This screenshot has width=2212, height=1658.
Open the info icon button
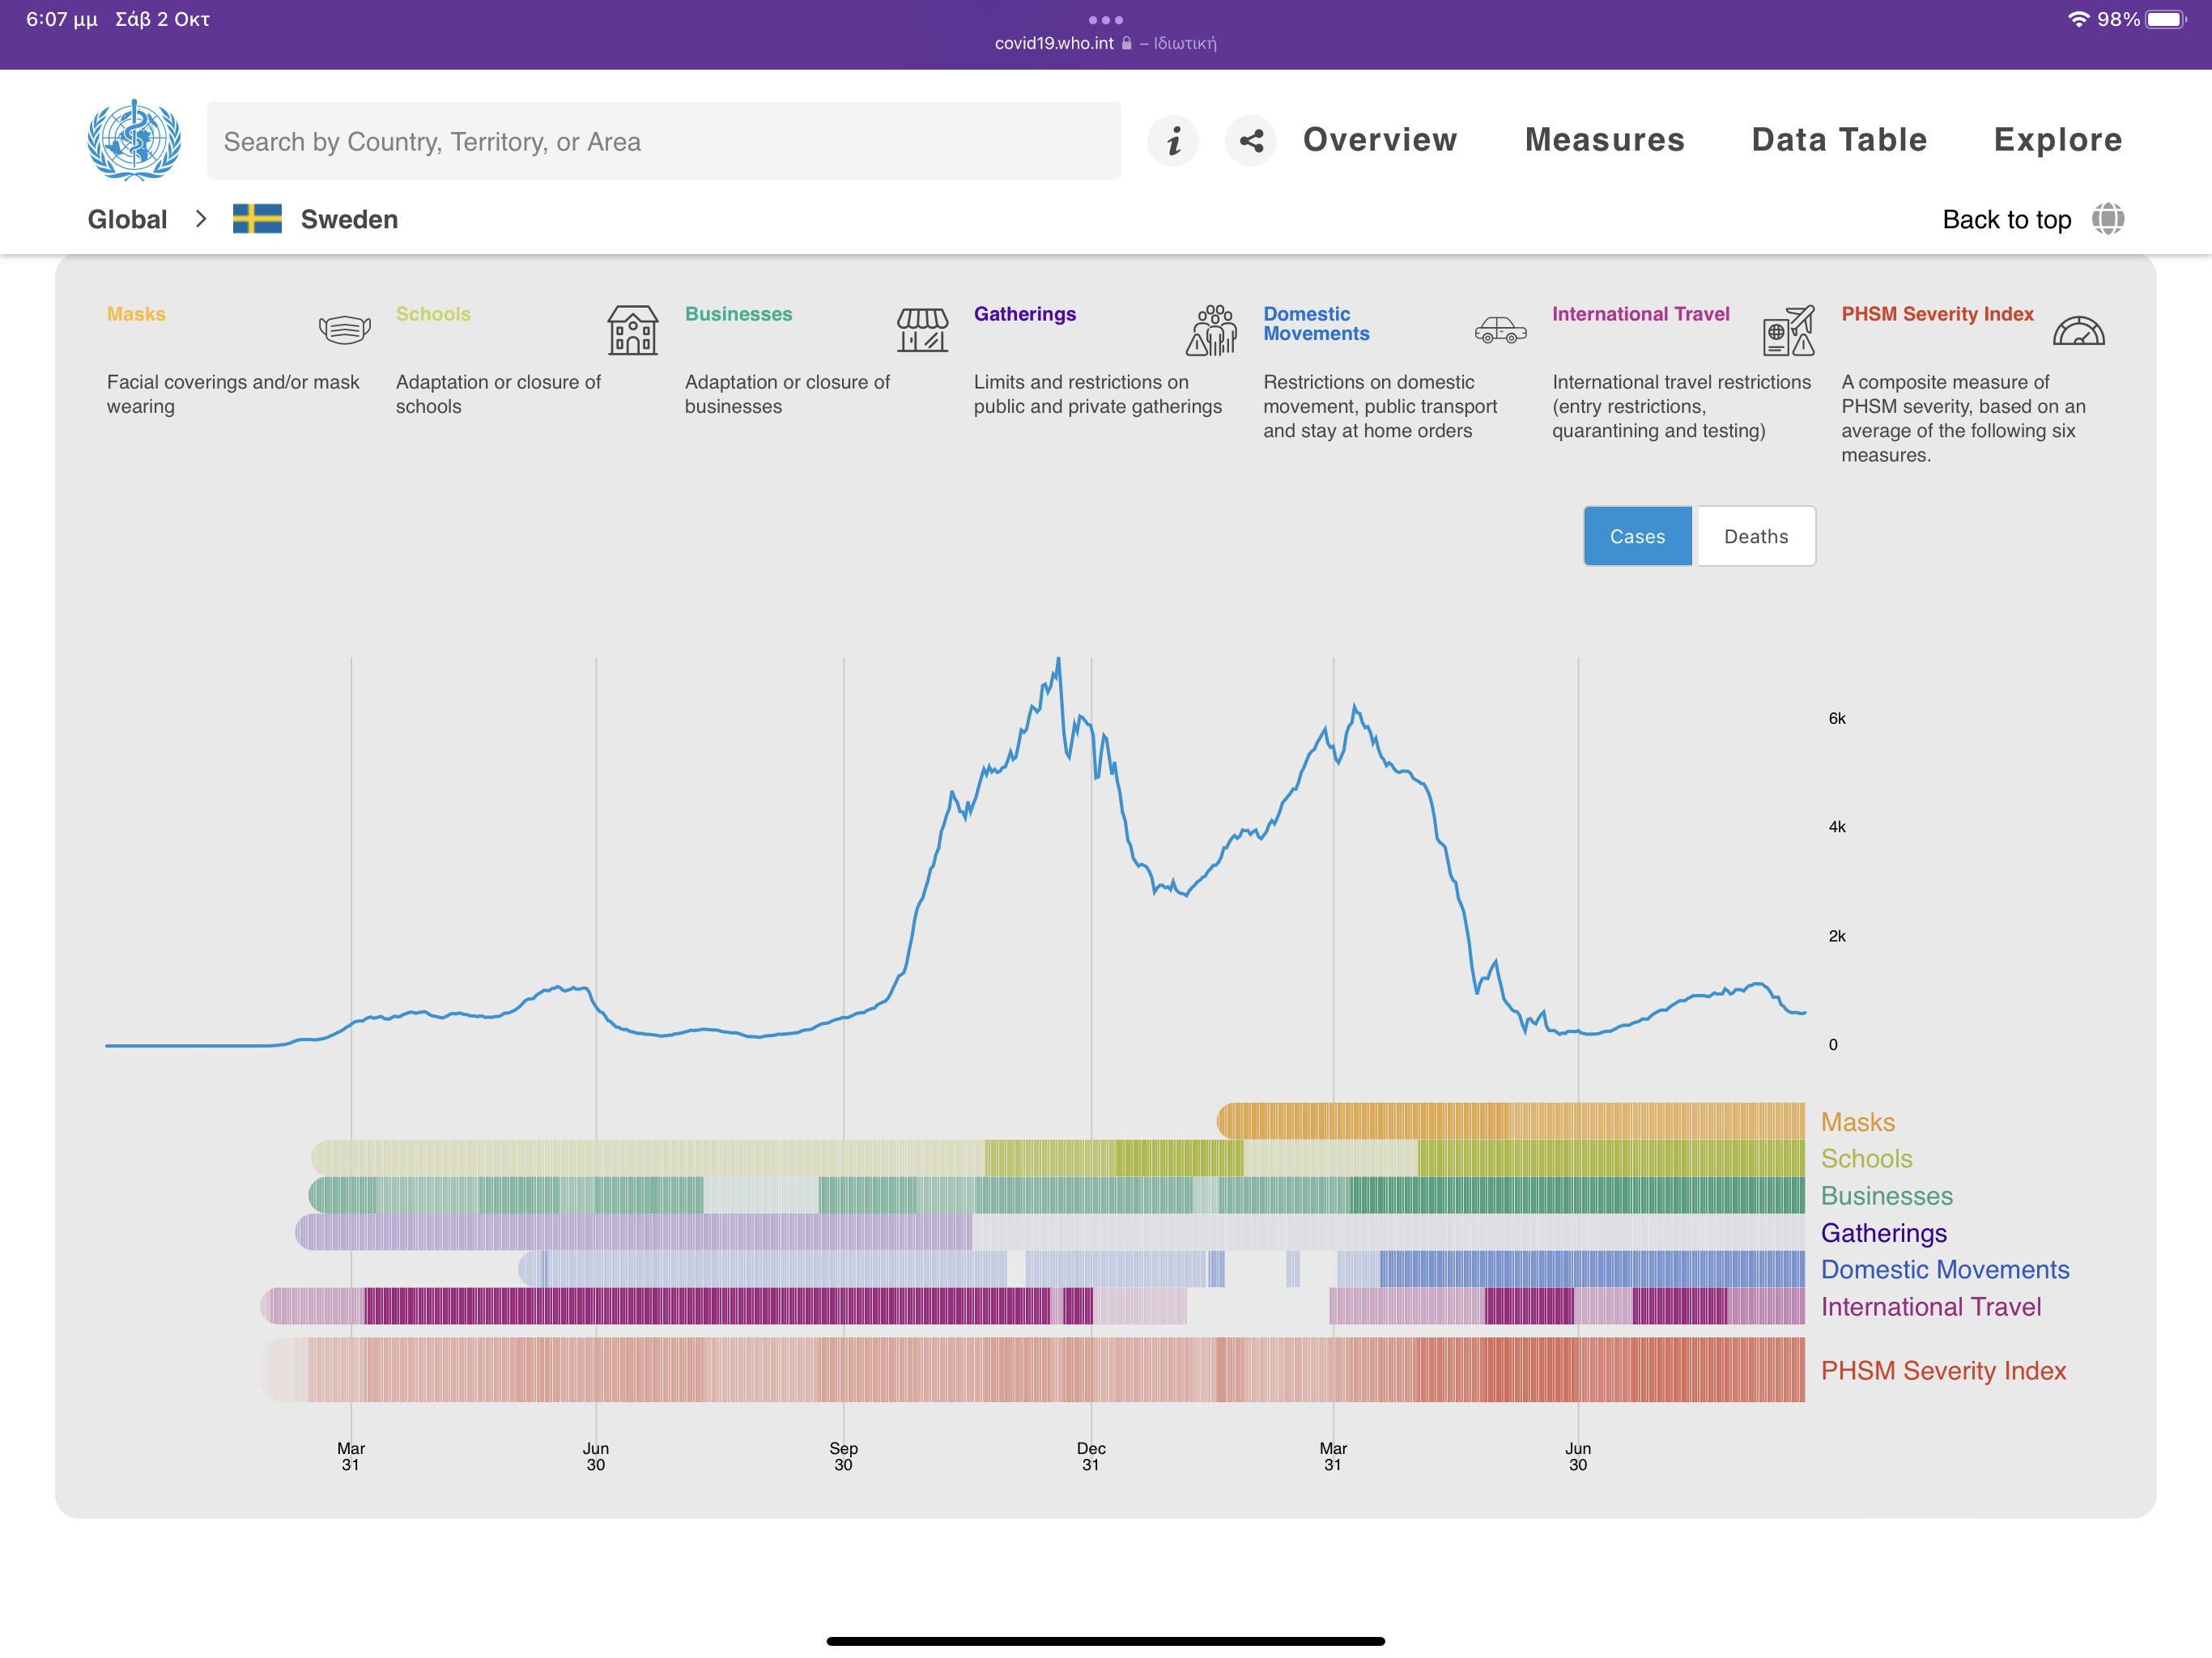point(1173,141)
